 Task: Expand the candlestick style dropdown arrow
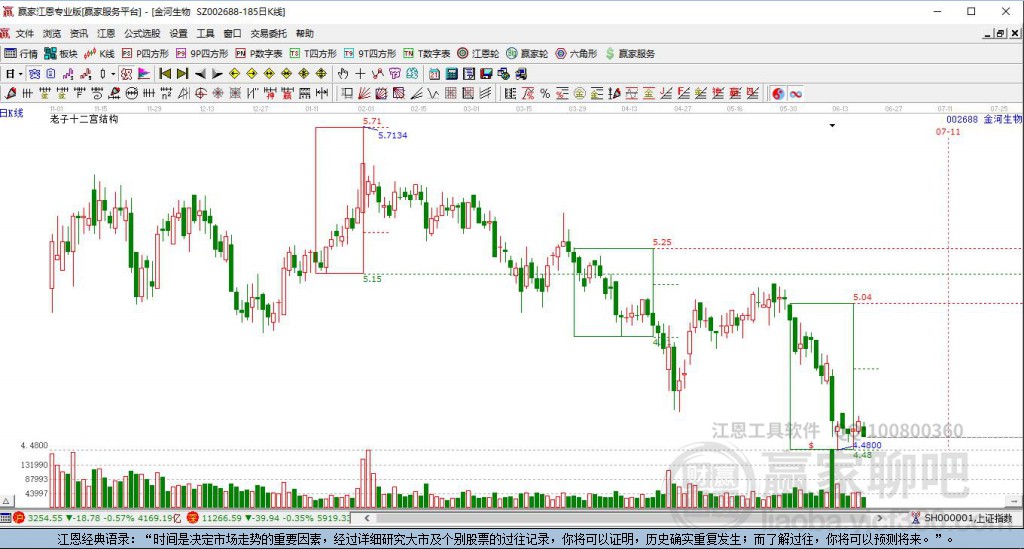112,74
